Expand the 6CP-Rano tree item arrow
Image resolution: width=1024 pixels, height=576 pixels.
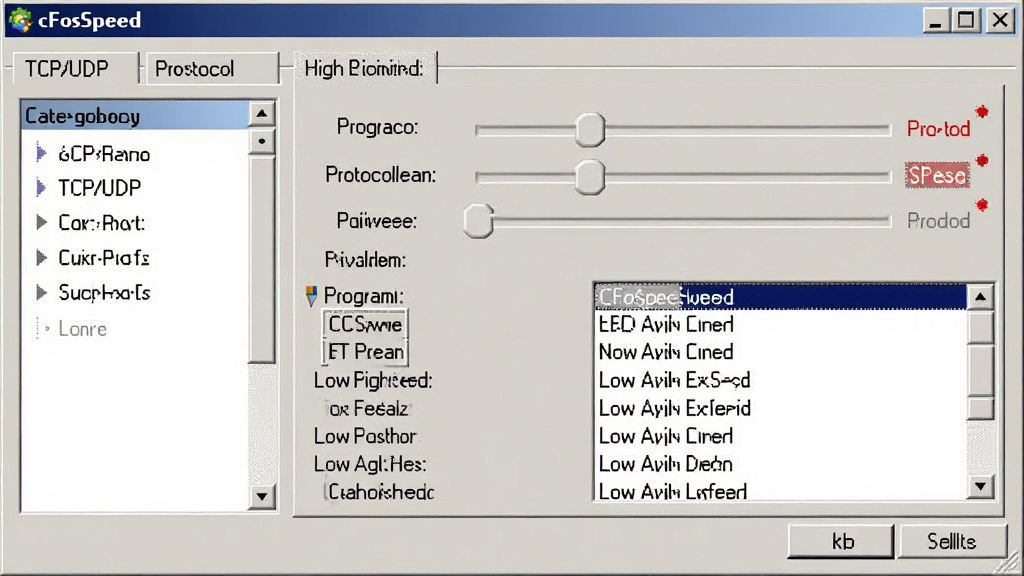(41, 153)
